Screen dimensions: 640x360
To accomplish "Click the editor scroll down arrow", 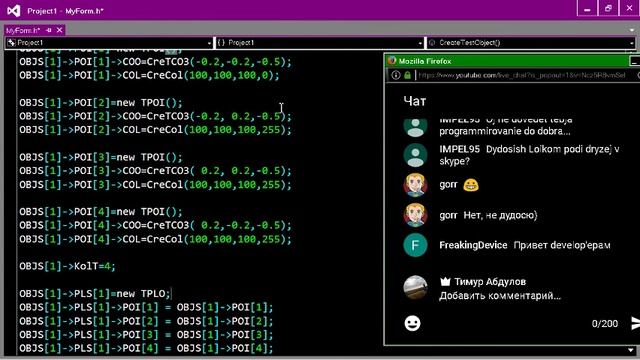I will [x=631, y=350].
